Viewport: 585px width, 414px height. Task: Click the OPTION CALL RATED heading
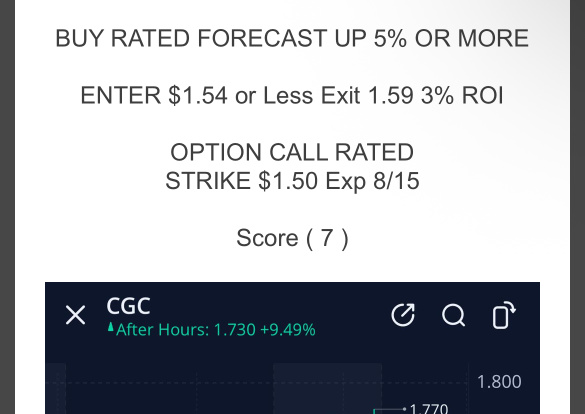pyautogui.click(x=292, y=152)
